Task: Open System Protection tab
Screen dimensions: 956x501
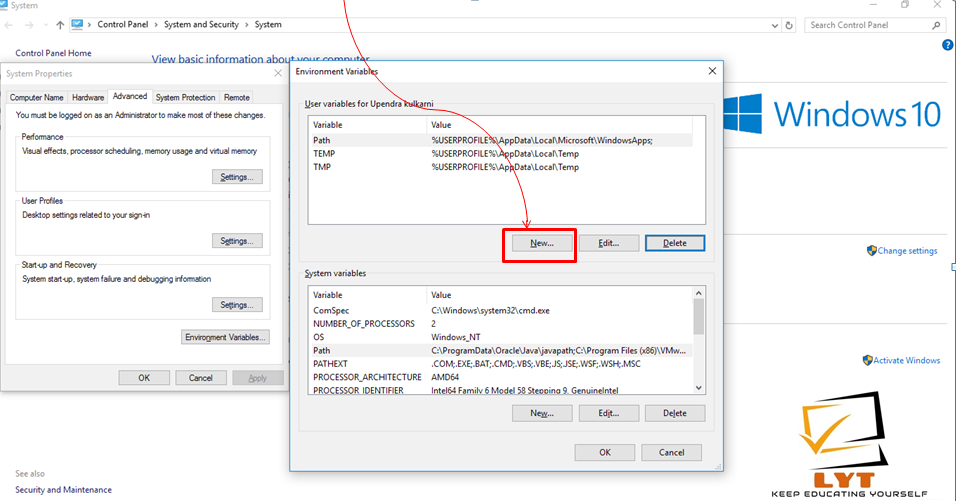Action: click(x=185, y=98)
